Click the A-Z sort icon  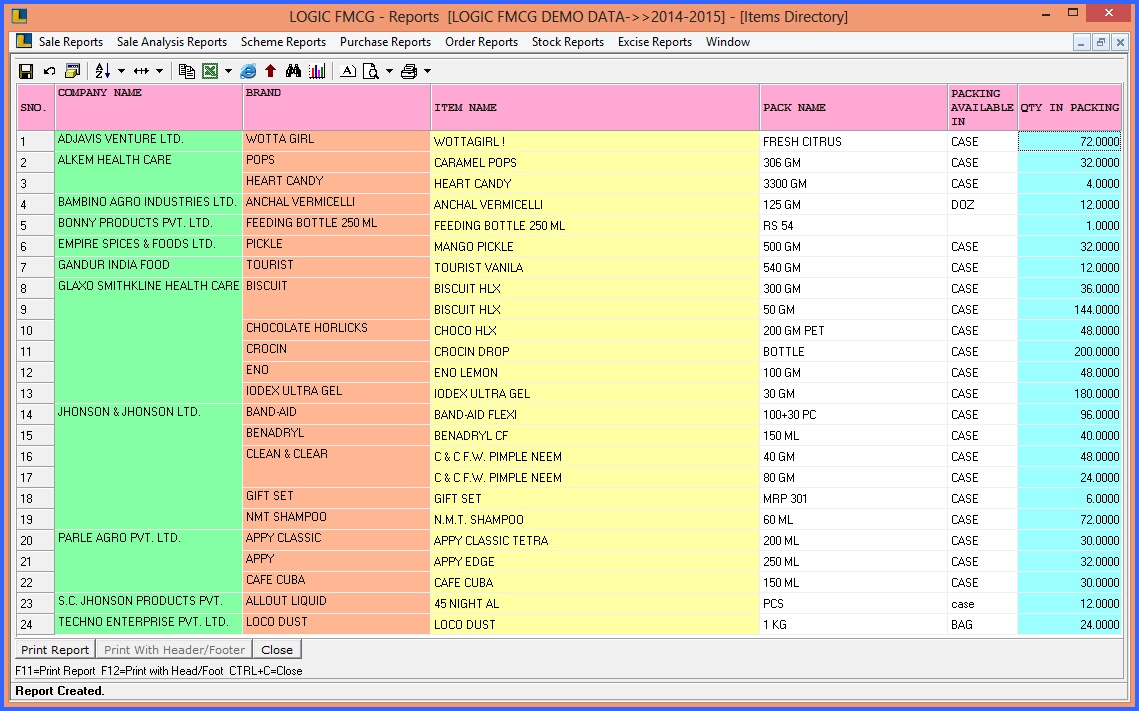tap(102, 71)
